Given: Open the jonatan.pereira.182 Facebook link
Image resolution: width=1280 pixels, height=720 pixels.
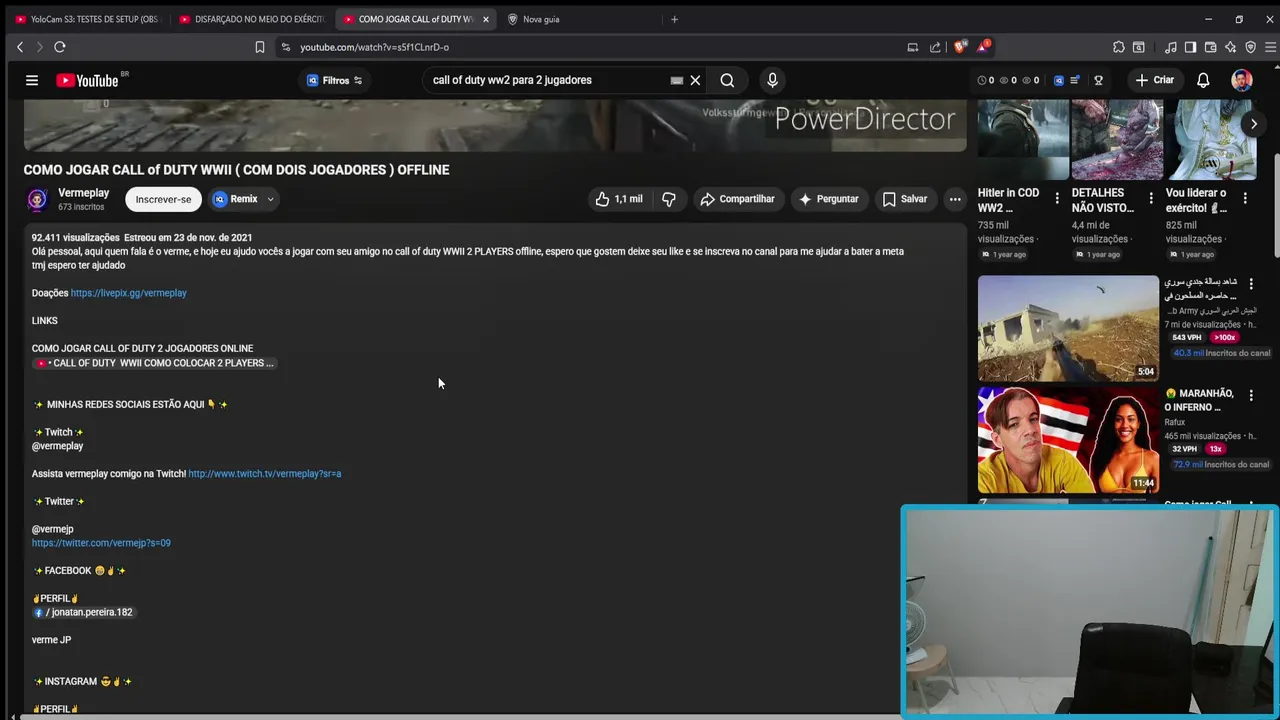Looking at the screenshot, I should tap(83, 612).
